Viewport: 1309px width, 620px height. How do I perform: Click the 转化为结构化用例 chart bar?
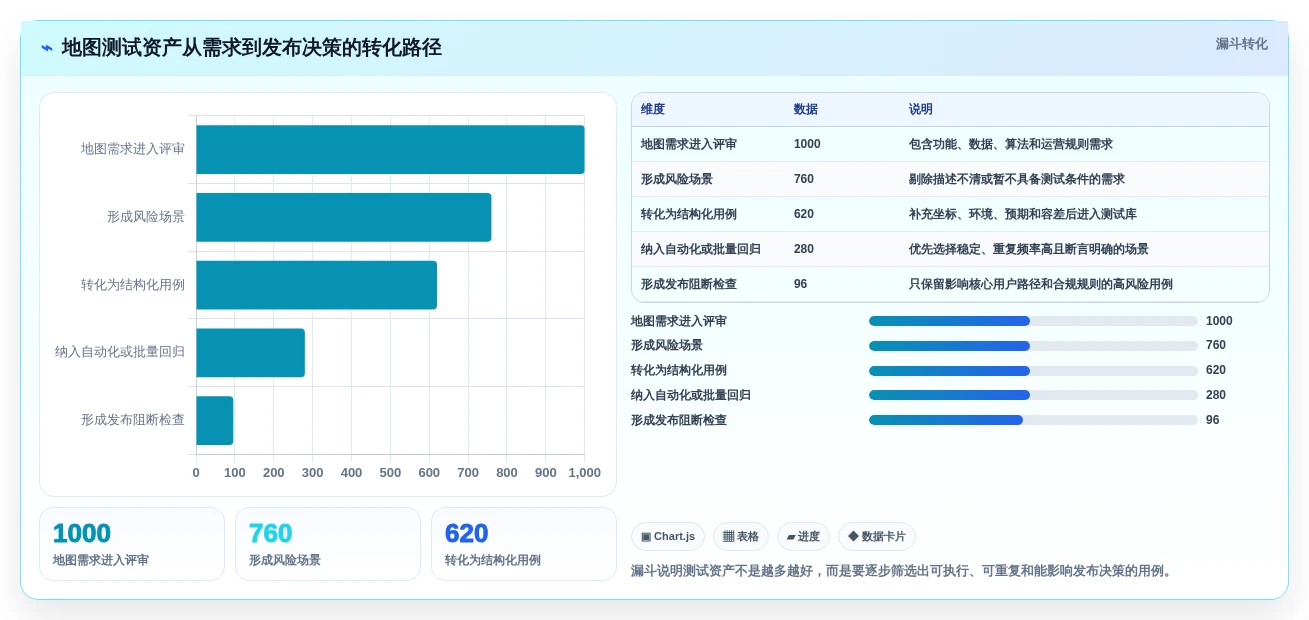(316, 285)
